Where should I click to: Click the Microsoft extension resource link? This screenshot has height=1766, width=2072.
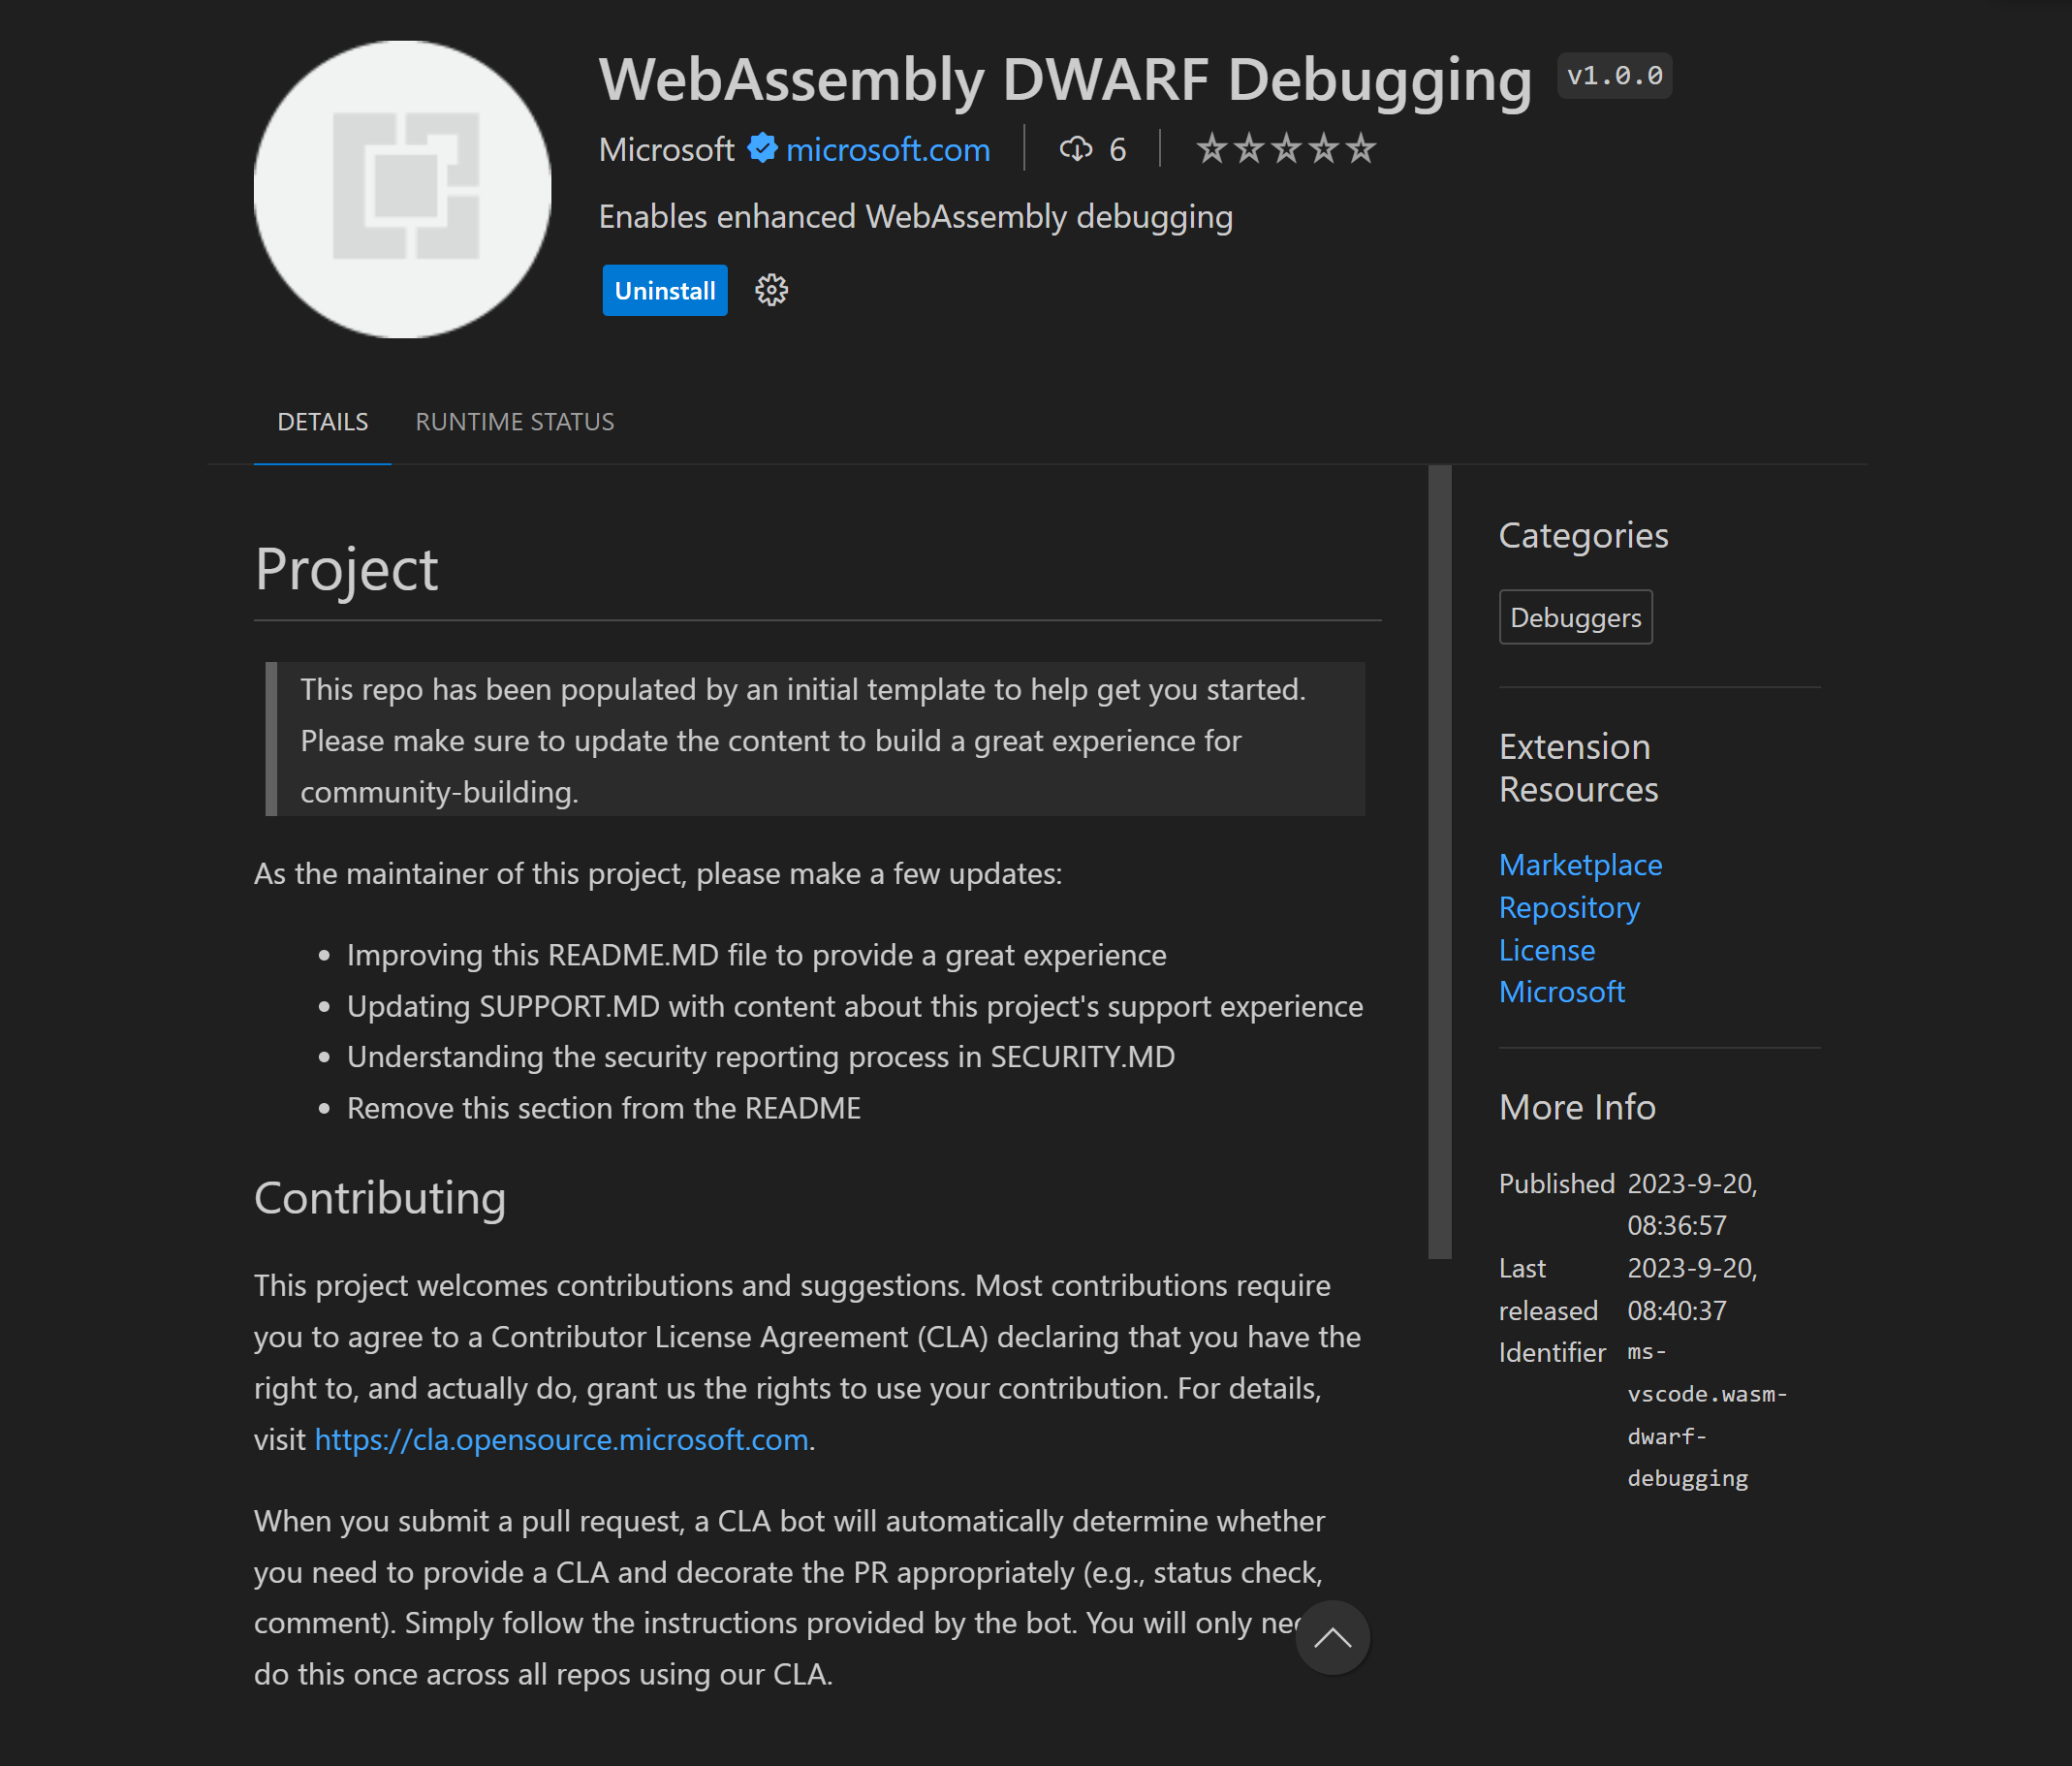pos(1561,991)
